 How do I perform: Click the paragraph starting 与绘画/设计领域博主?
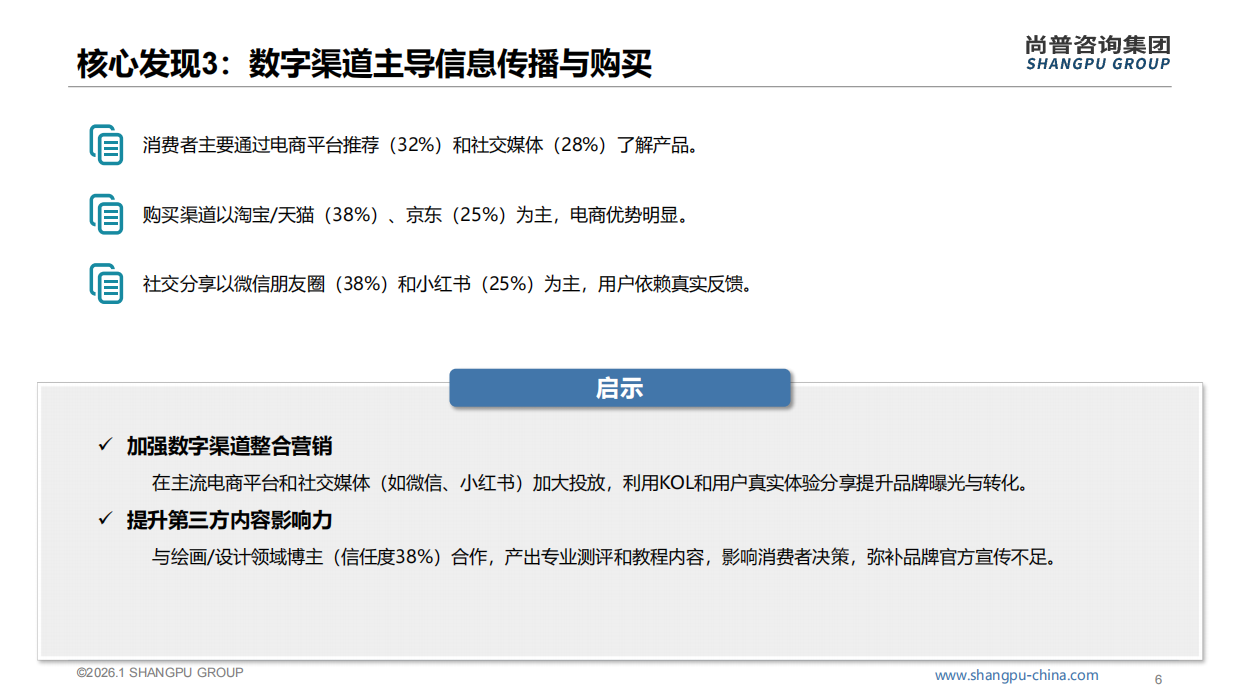[604, 557]
